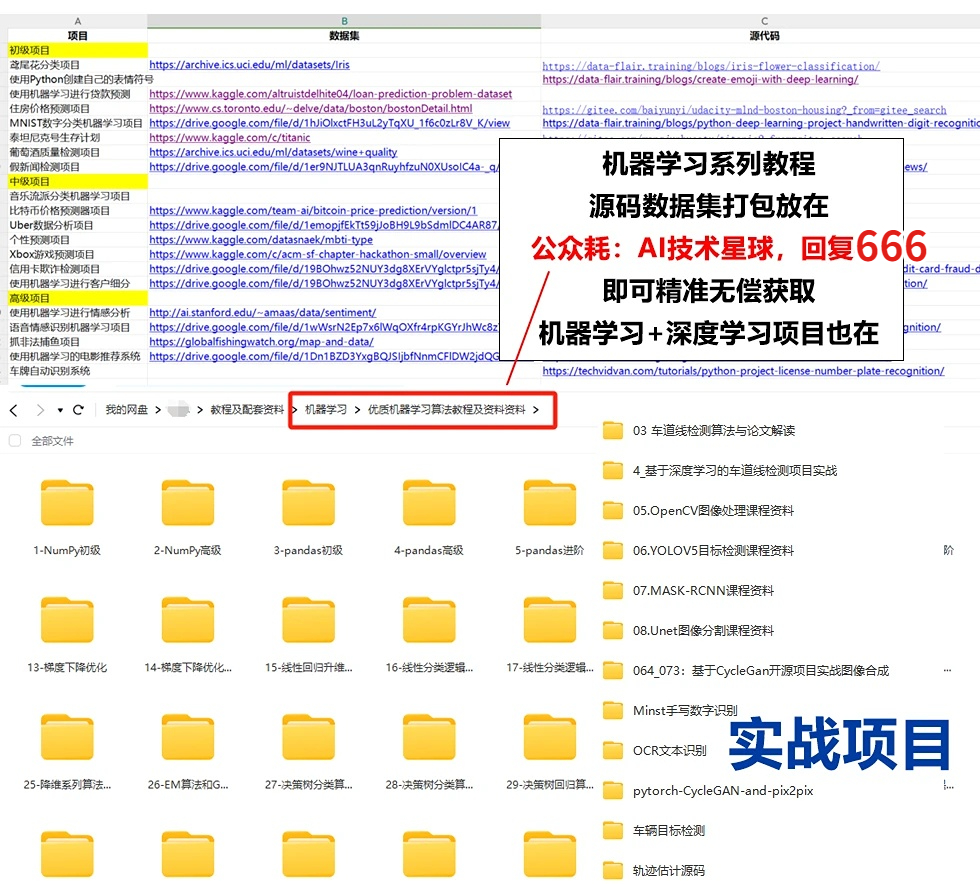Screen dimensions: 980x884
Task: Select the Uber数据分析项目 cell
Action: (78, 225)
